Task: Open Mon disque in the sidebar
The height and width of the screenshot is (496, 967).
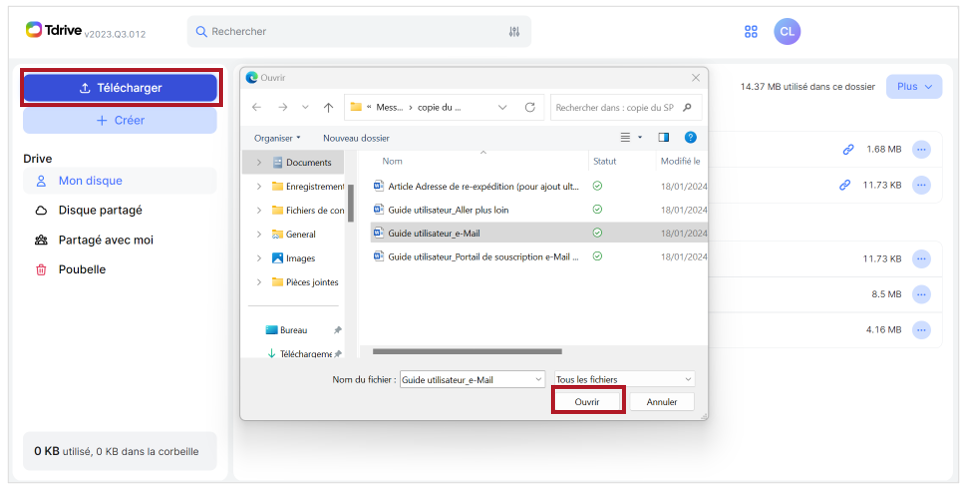Action: [120, 181]
